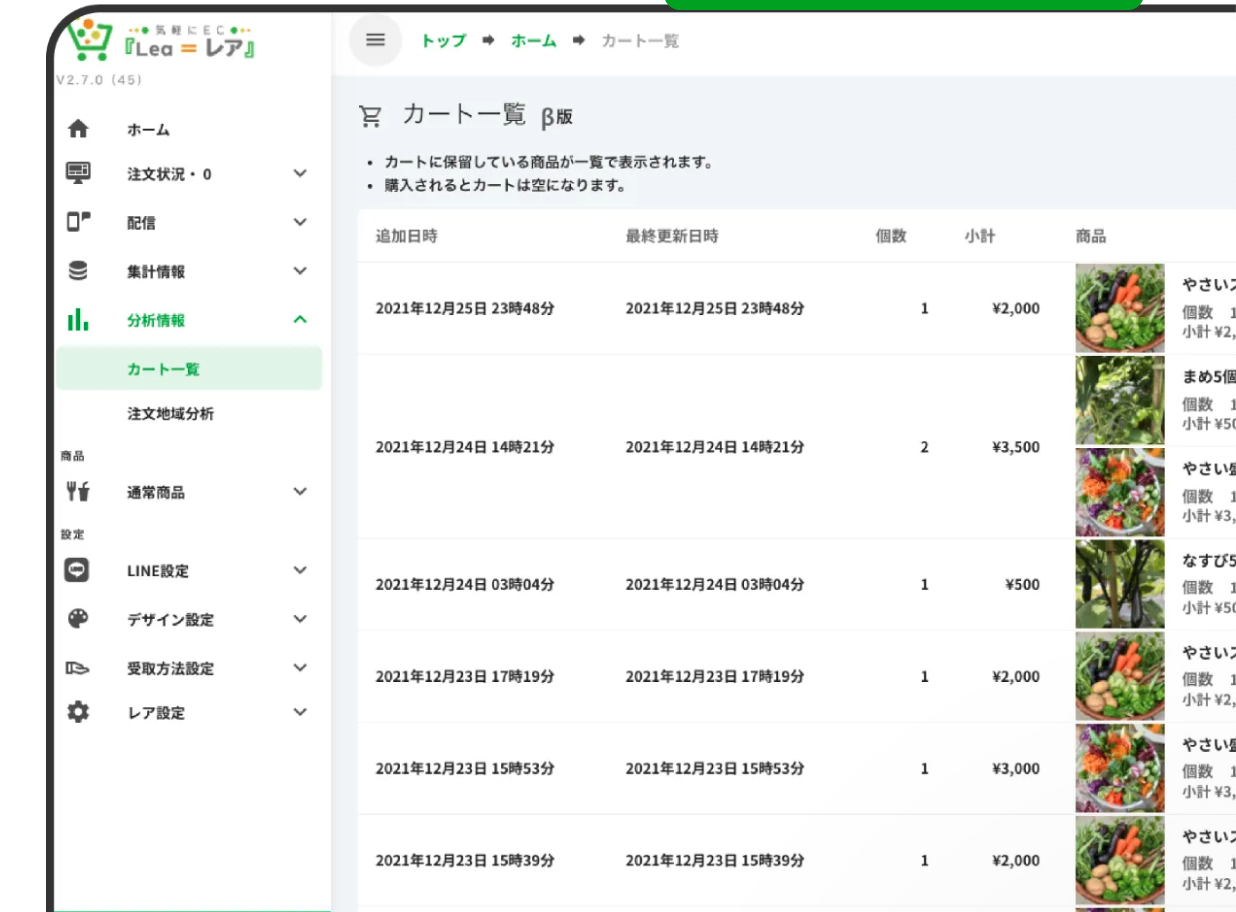Expand the デザイン設定 dropdown chevron
This screenshot has width=1236, height=912.
(297, 620)
